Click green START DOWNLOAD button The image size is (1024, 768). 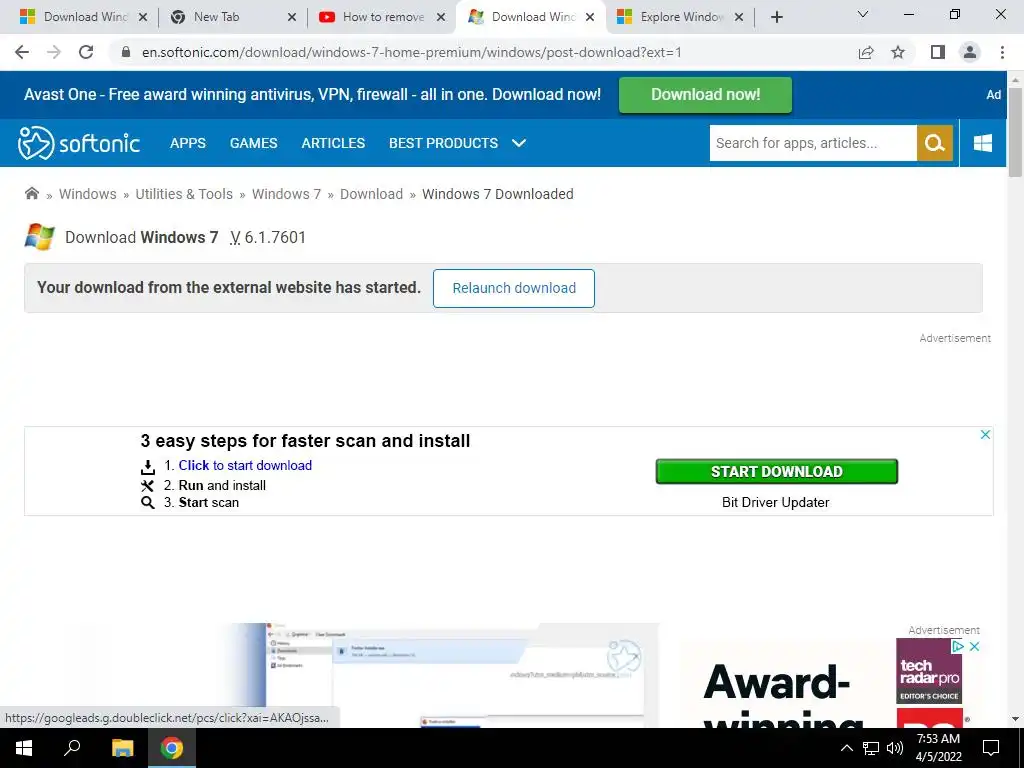[776, 472]
